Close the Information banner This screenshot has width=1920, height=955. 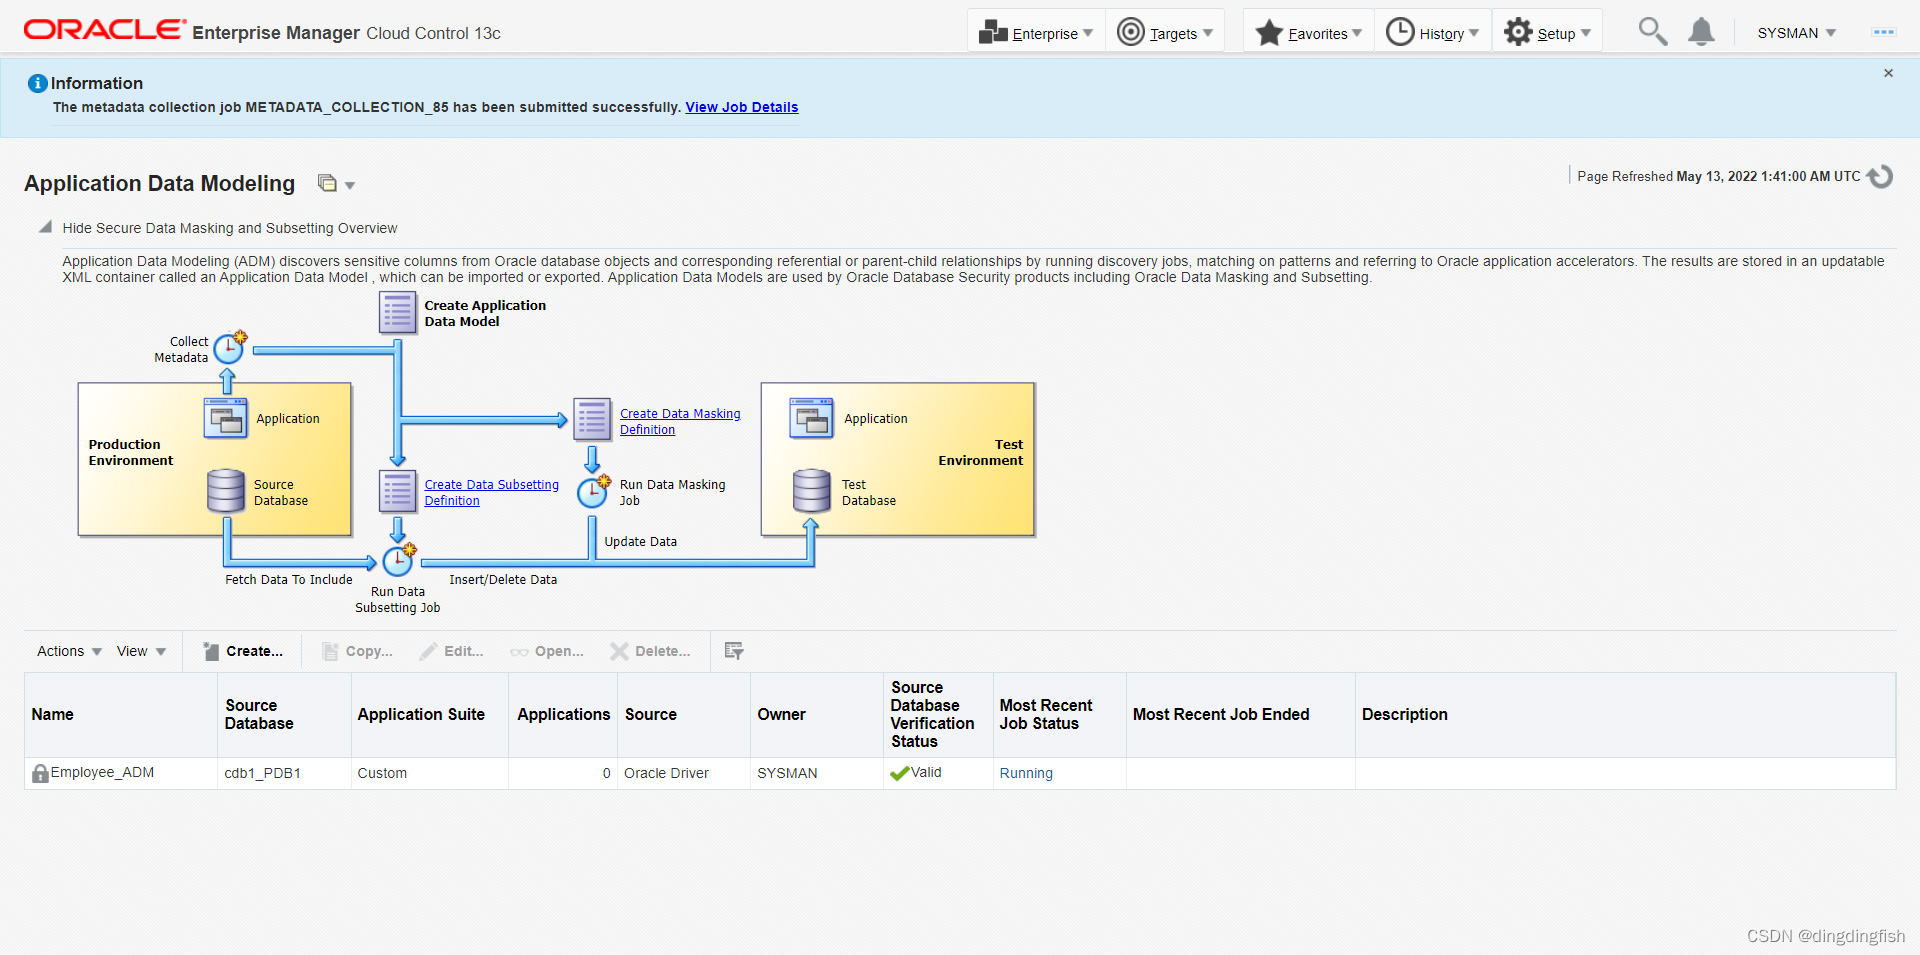(1888, 73)
